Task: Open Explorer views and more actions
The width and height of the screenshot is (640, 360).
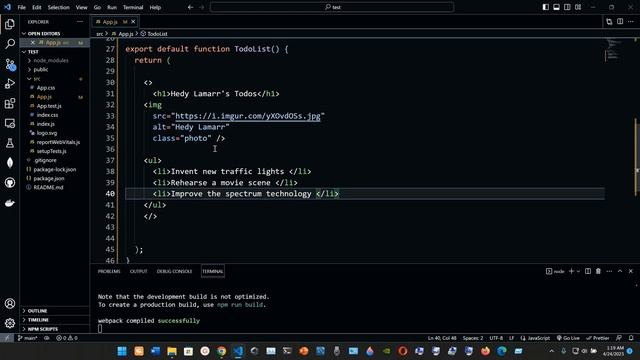Action: [x=80, y=22]
